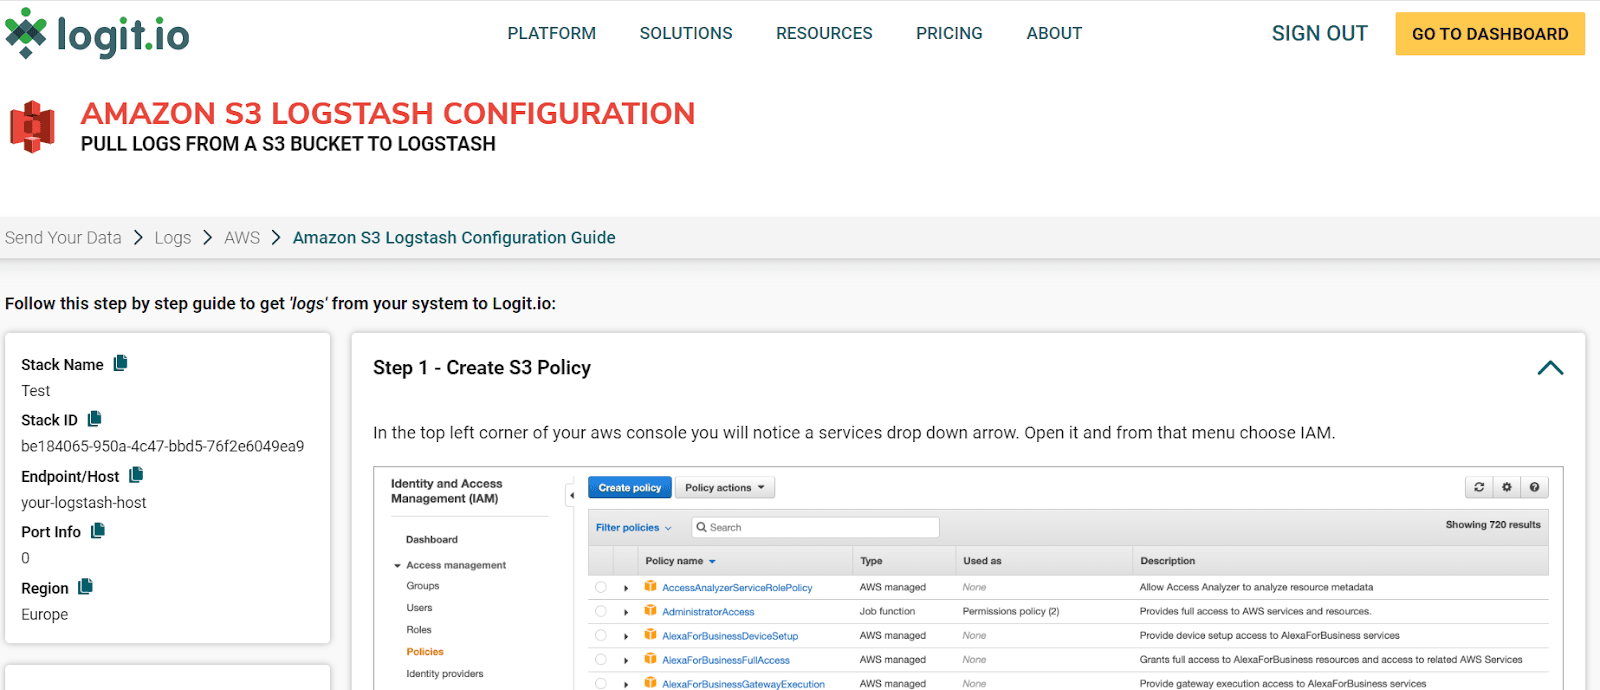Select the AlexaForBusinessFullAccess radio button
Screen dimensions: 1600x690
(601, 659)
